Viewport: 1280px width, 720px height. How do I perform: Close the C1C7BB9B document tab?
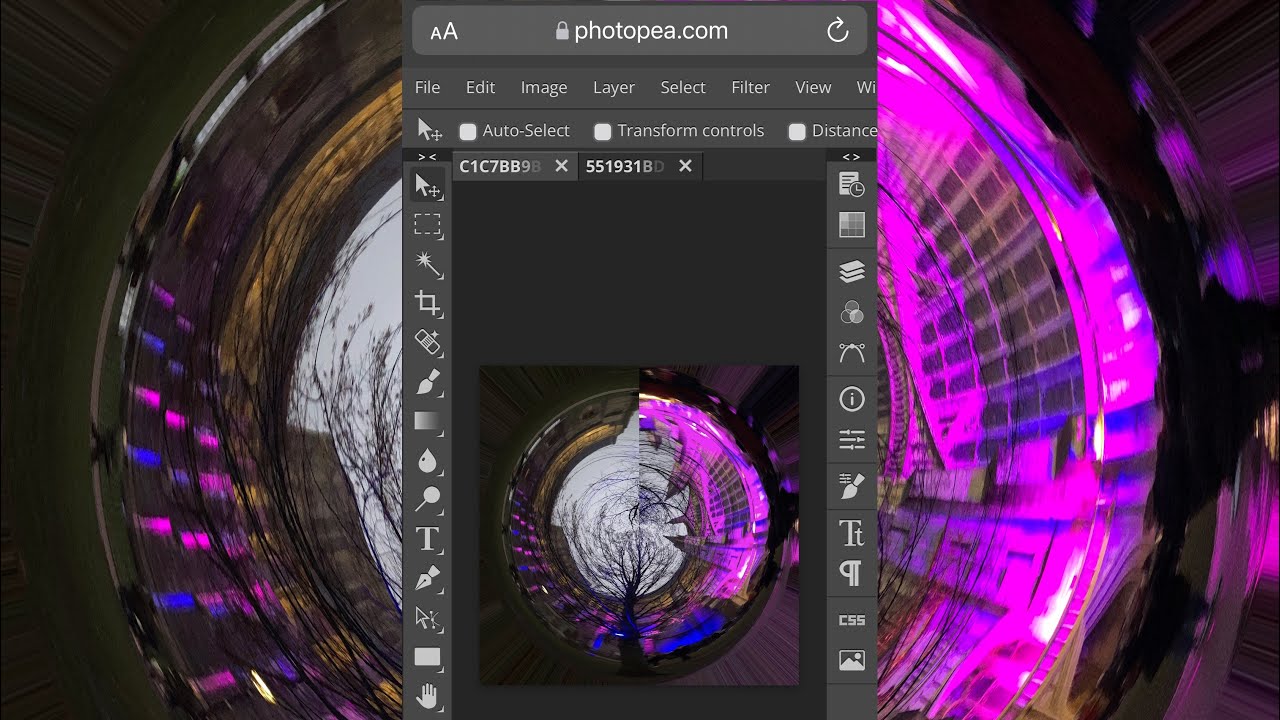[562, 166]
